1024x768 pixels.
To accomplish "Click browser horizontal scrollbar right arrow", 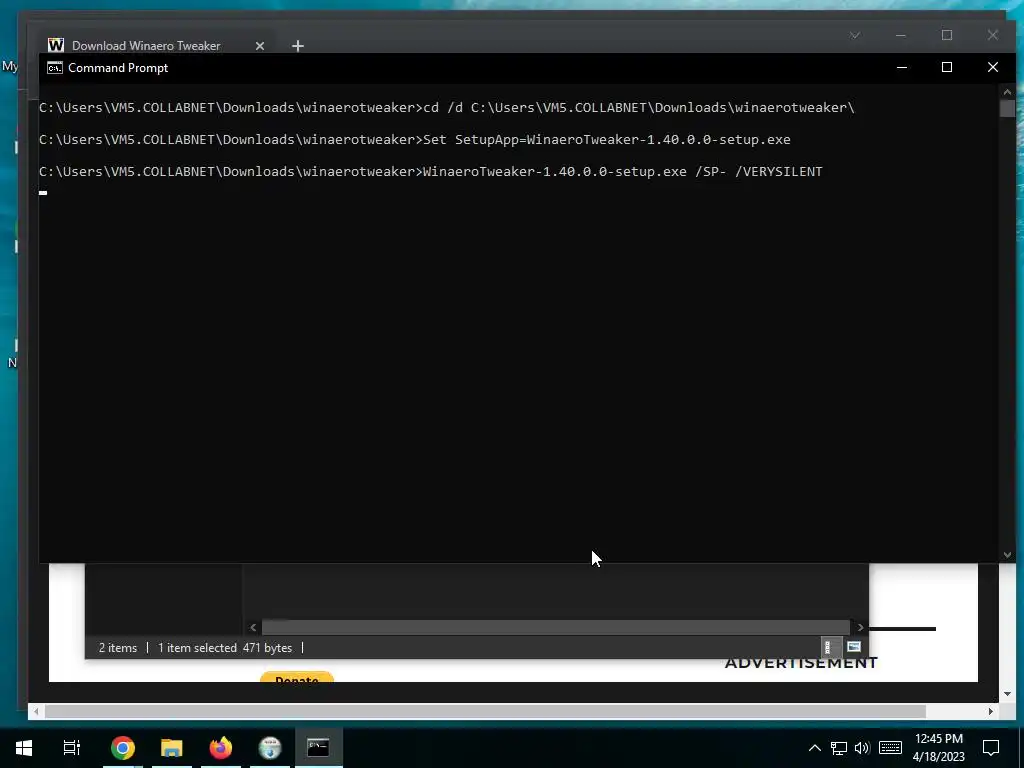I will tap(990, 711).
